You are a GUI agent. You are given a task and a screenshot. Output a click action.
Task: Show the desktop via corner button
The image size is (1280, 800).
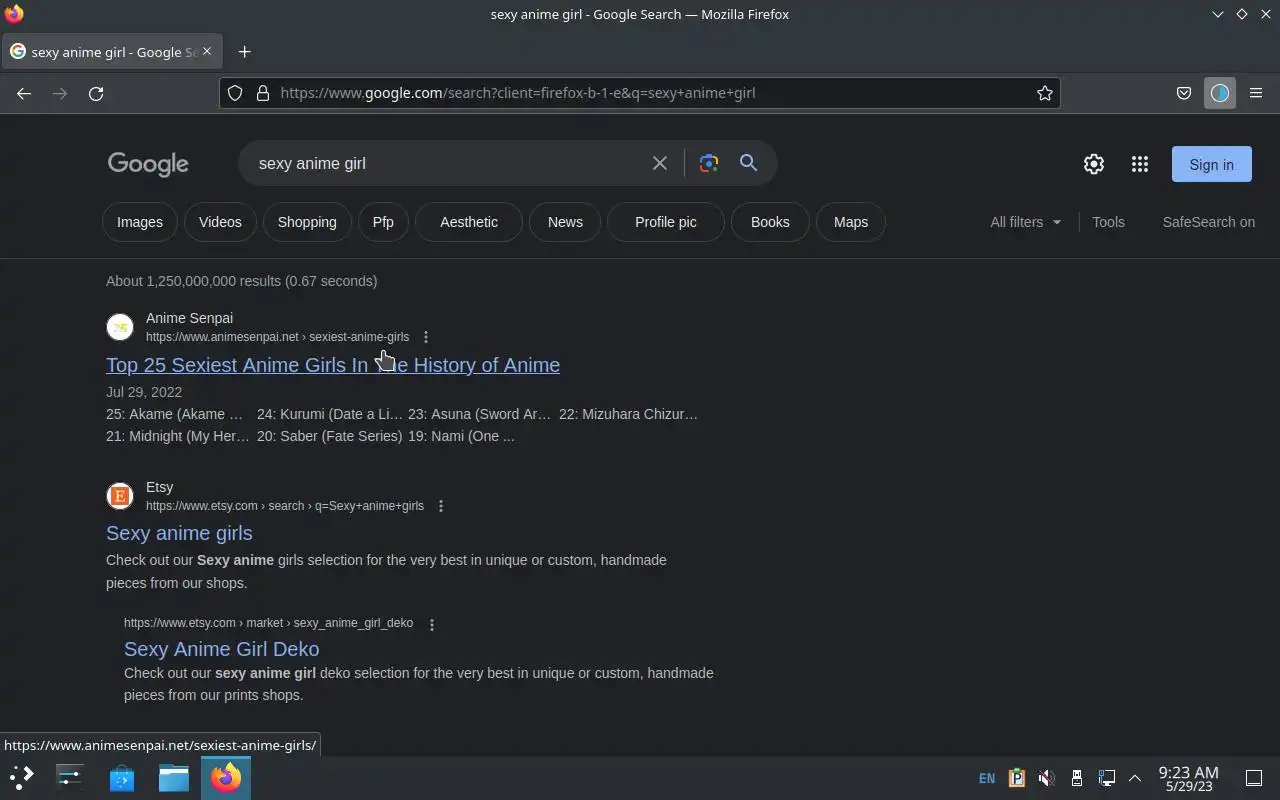coord(1254,778)
